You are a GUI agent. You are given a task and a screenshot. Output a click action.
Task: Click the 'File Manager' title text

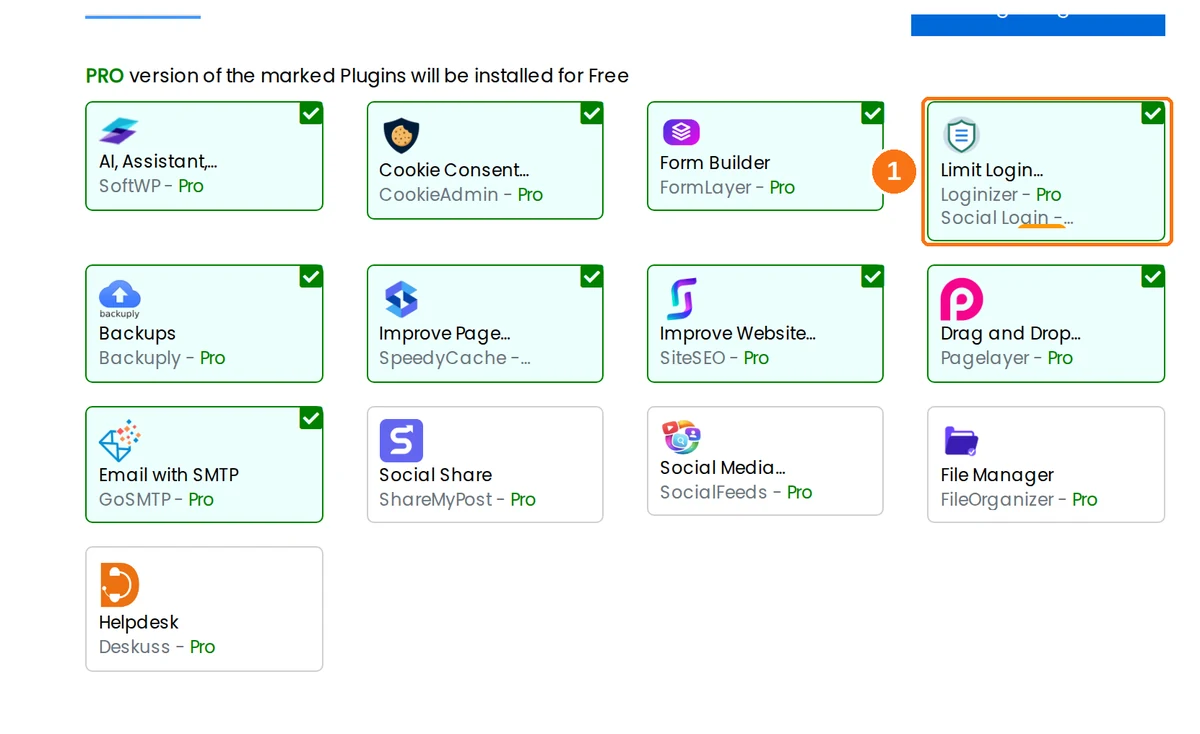[x=998, y=475]
